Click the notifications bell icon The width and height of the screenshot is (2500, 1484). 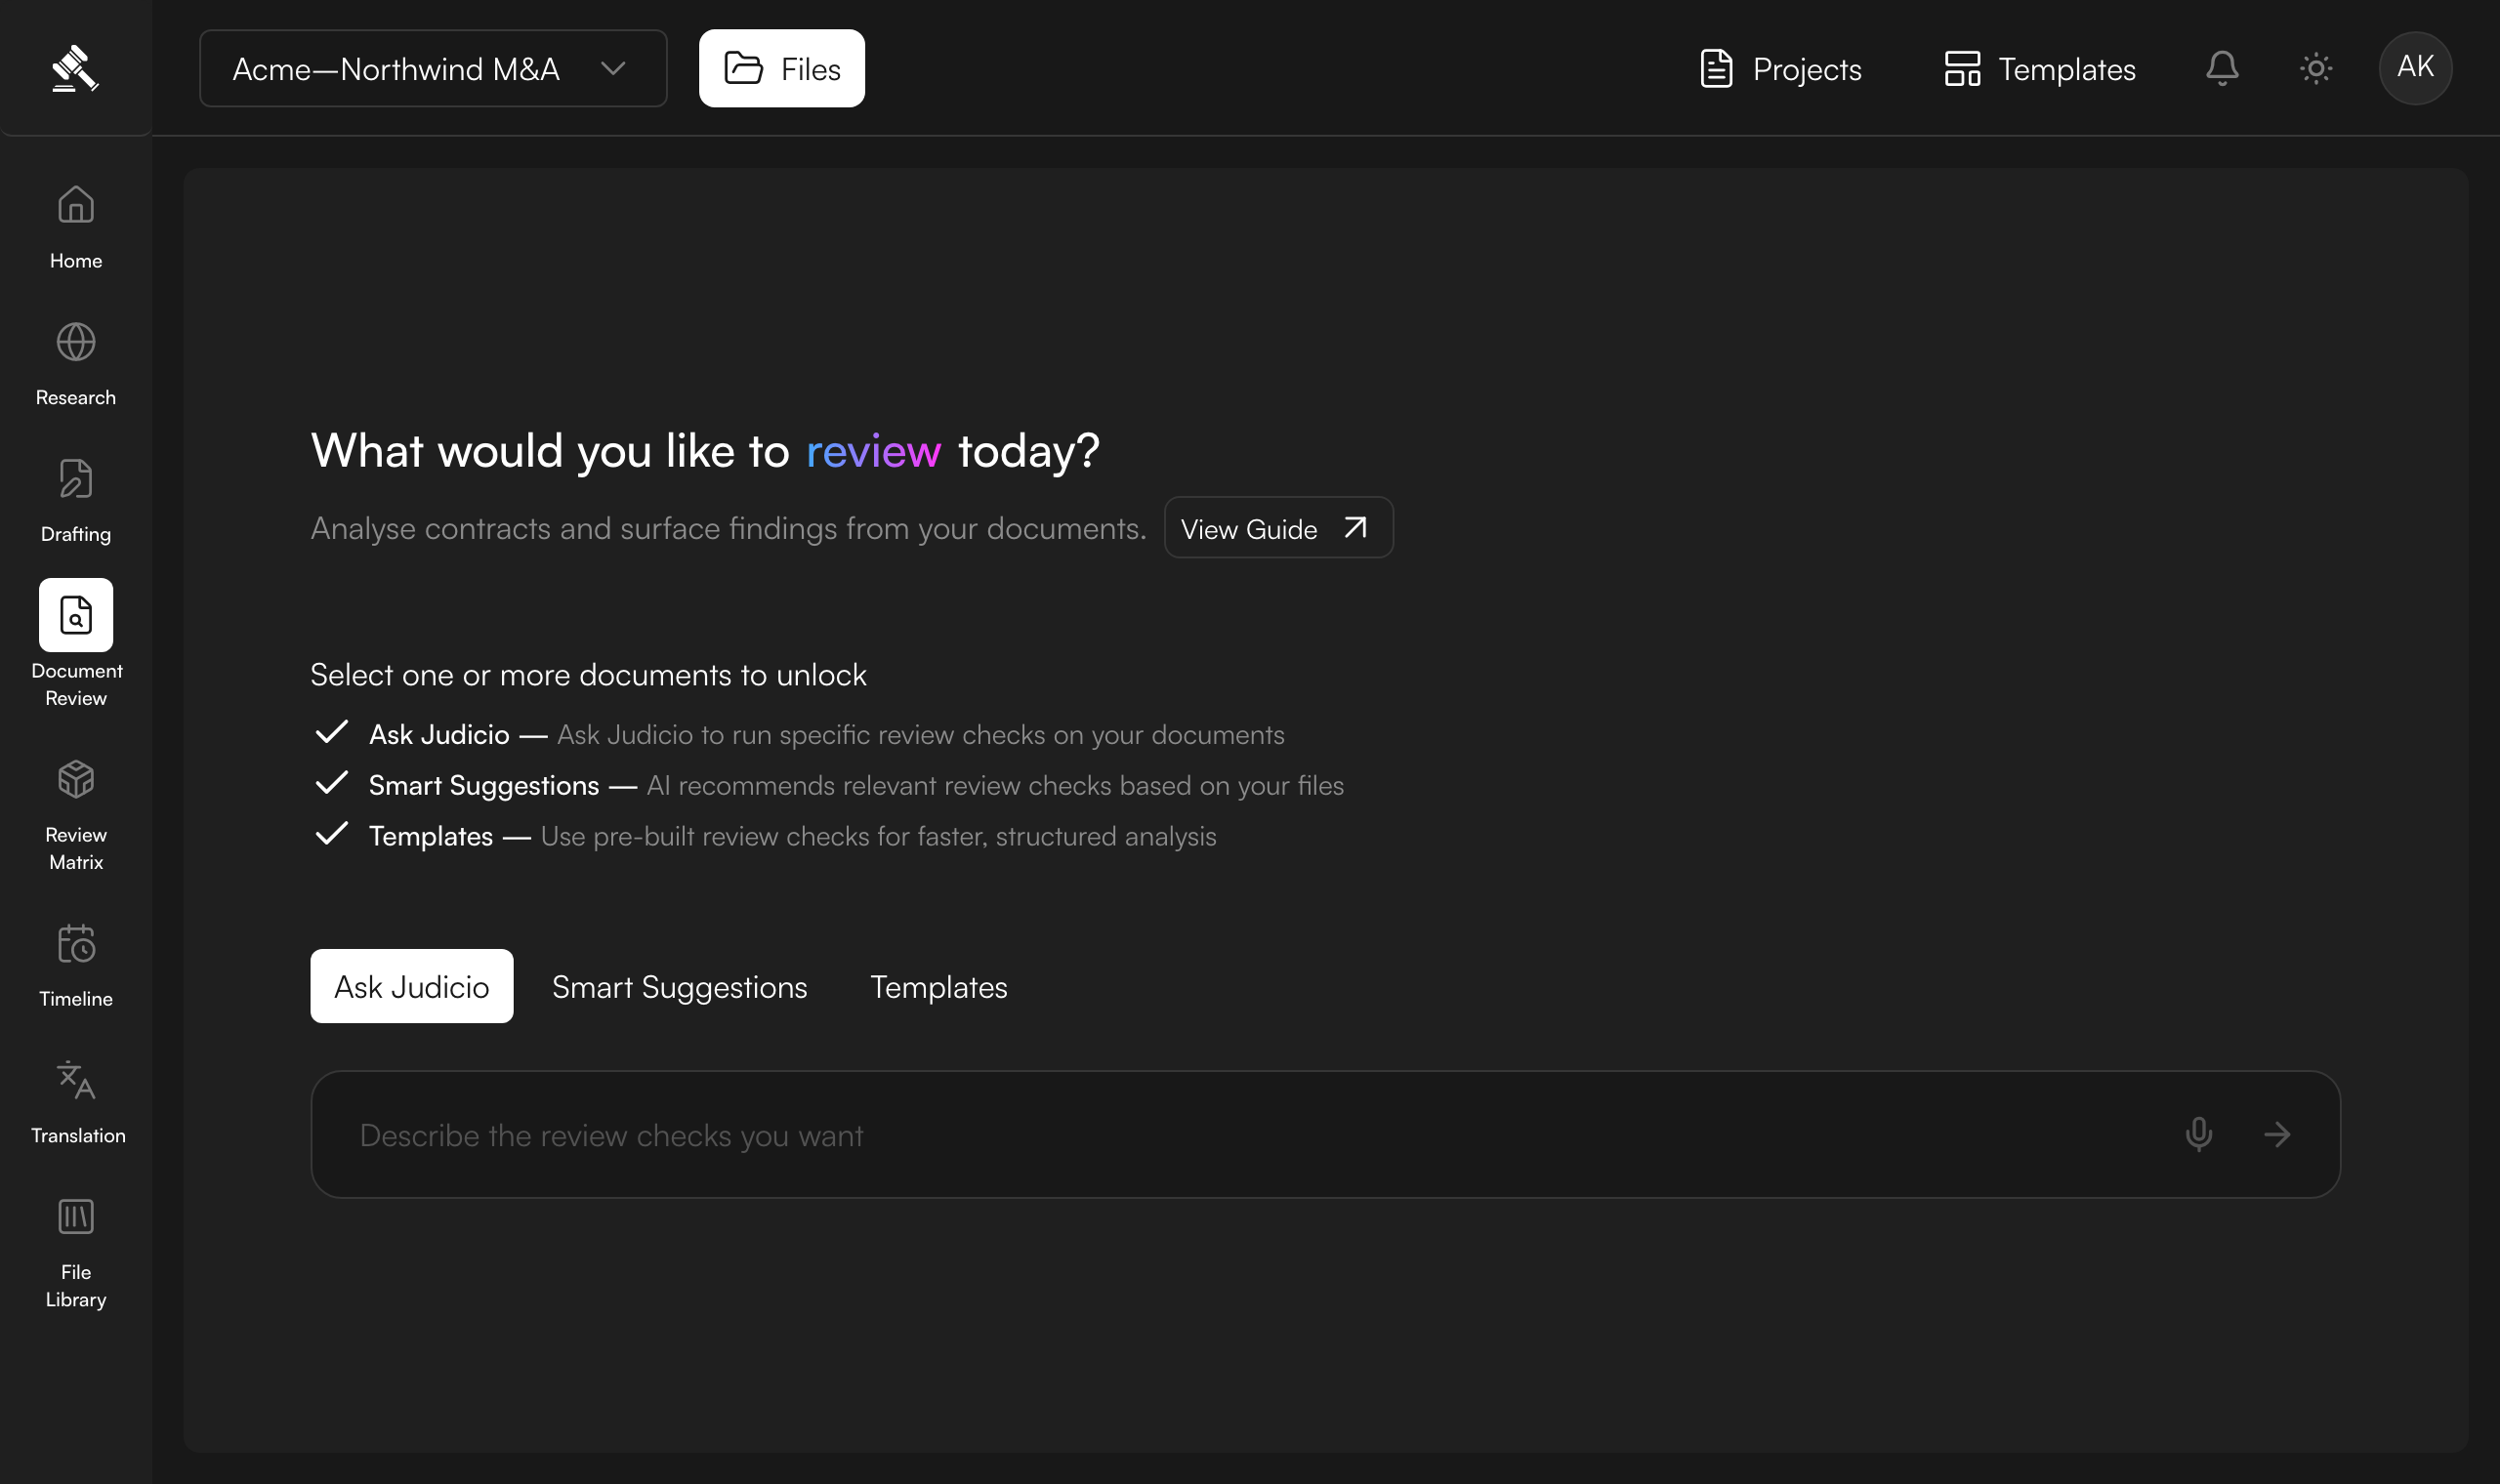click(2222, 68)
